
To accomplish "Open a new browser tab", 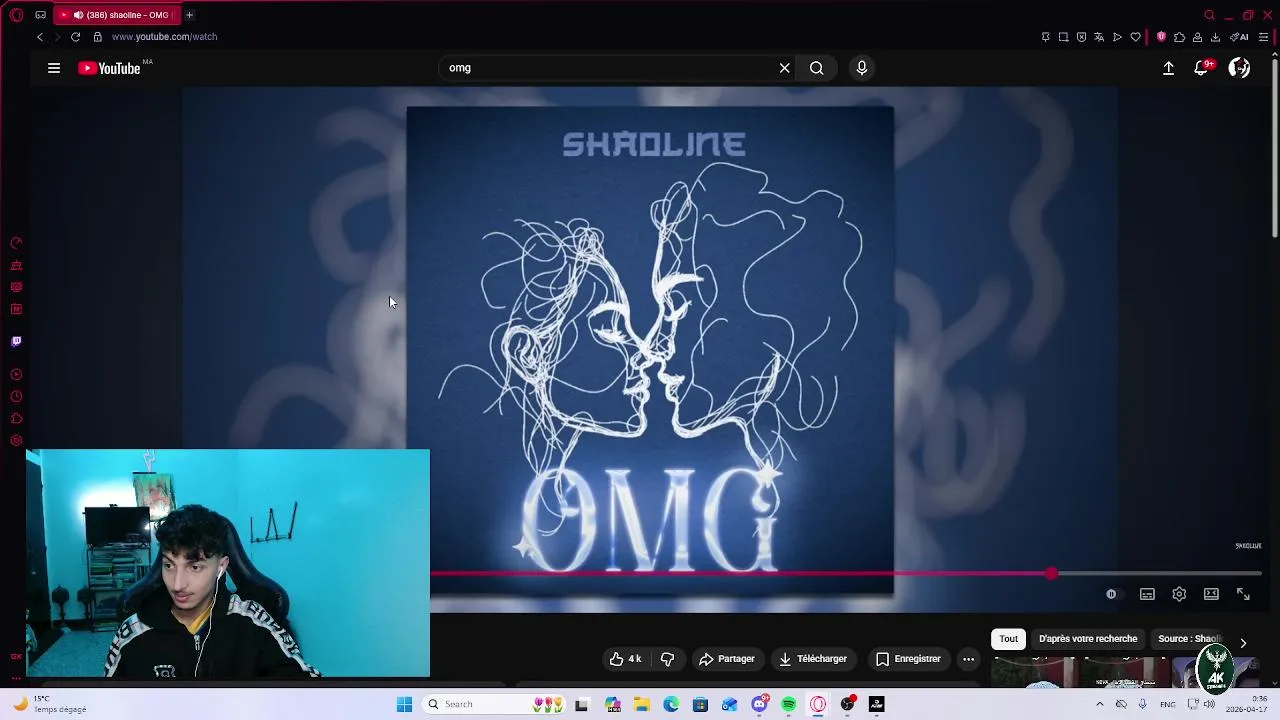I will tap(190, 15).
